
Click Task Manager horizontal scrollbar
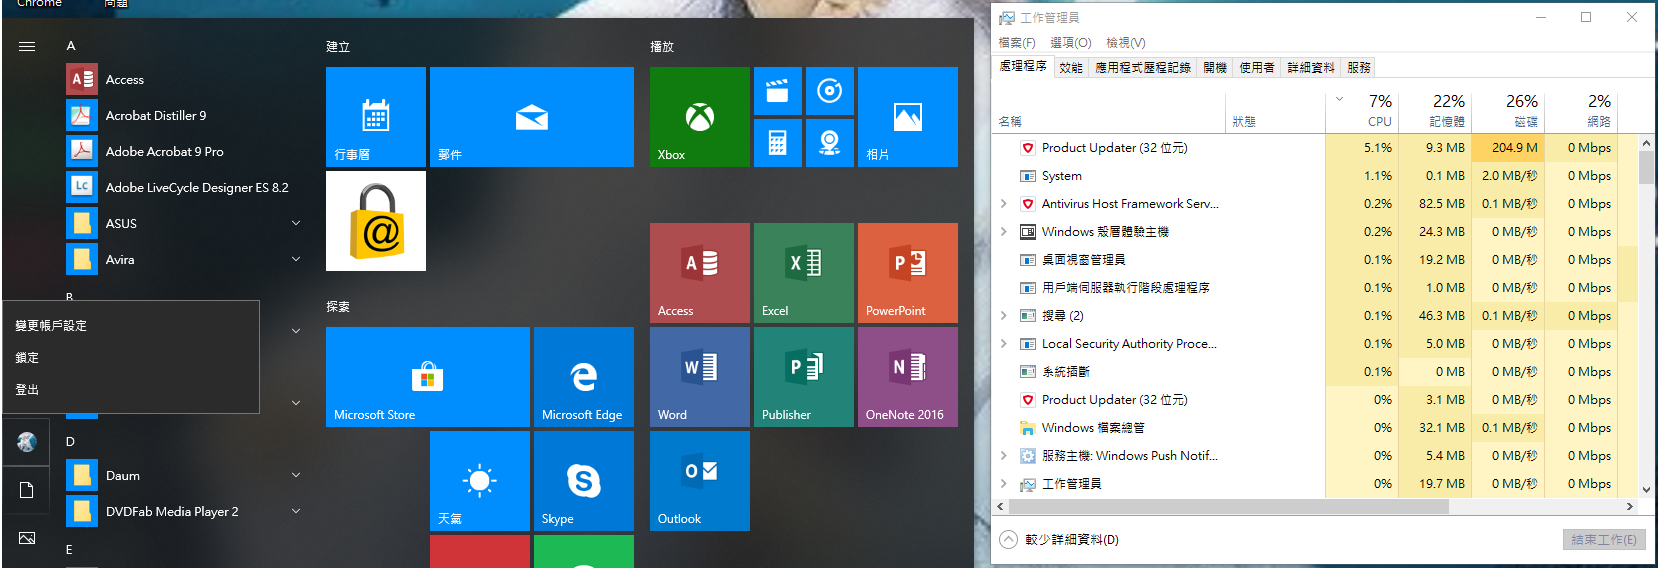[1227, 507]
